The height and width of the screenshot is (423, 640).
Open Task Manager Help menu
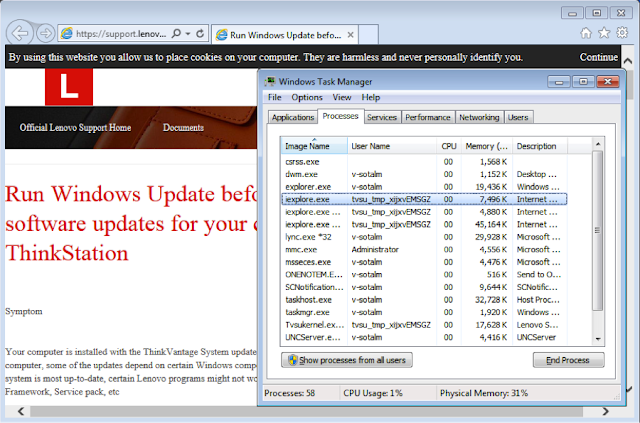coord(371,97)
